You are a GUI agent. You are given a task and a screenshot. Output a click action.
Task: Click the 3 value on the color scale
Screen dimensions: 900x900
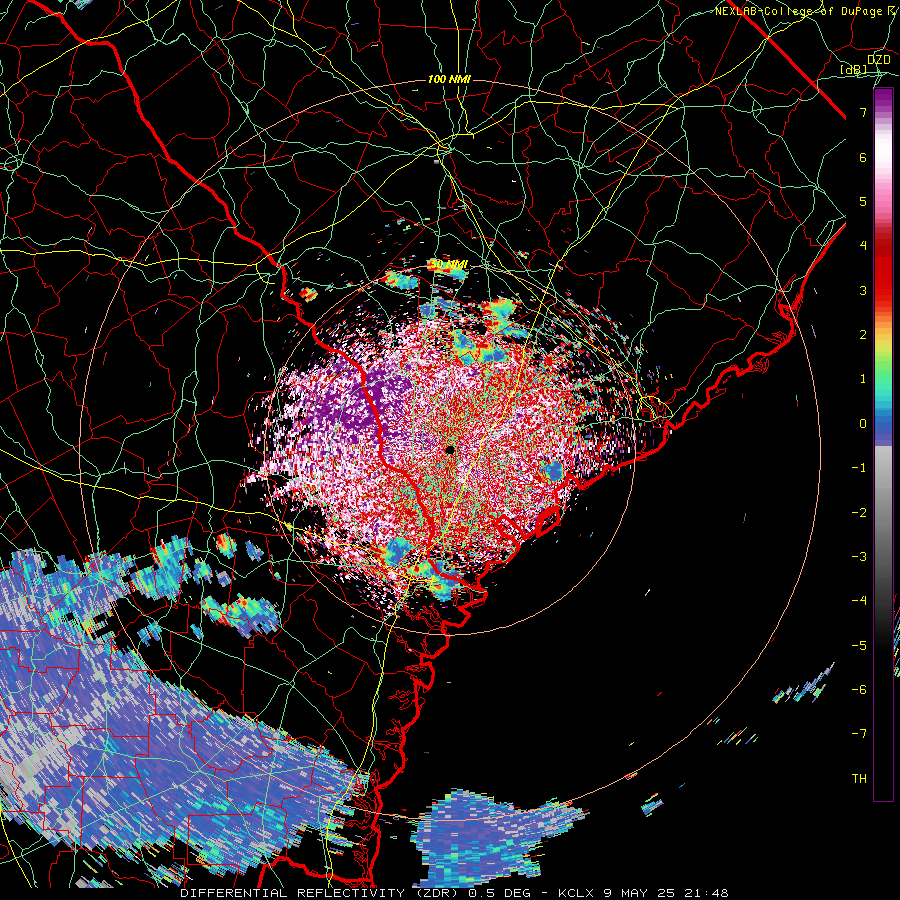click(x=863, y=290)
